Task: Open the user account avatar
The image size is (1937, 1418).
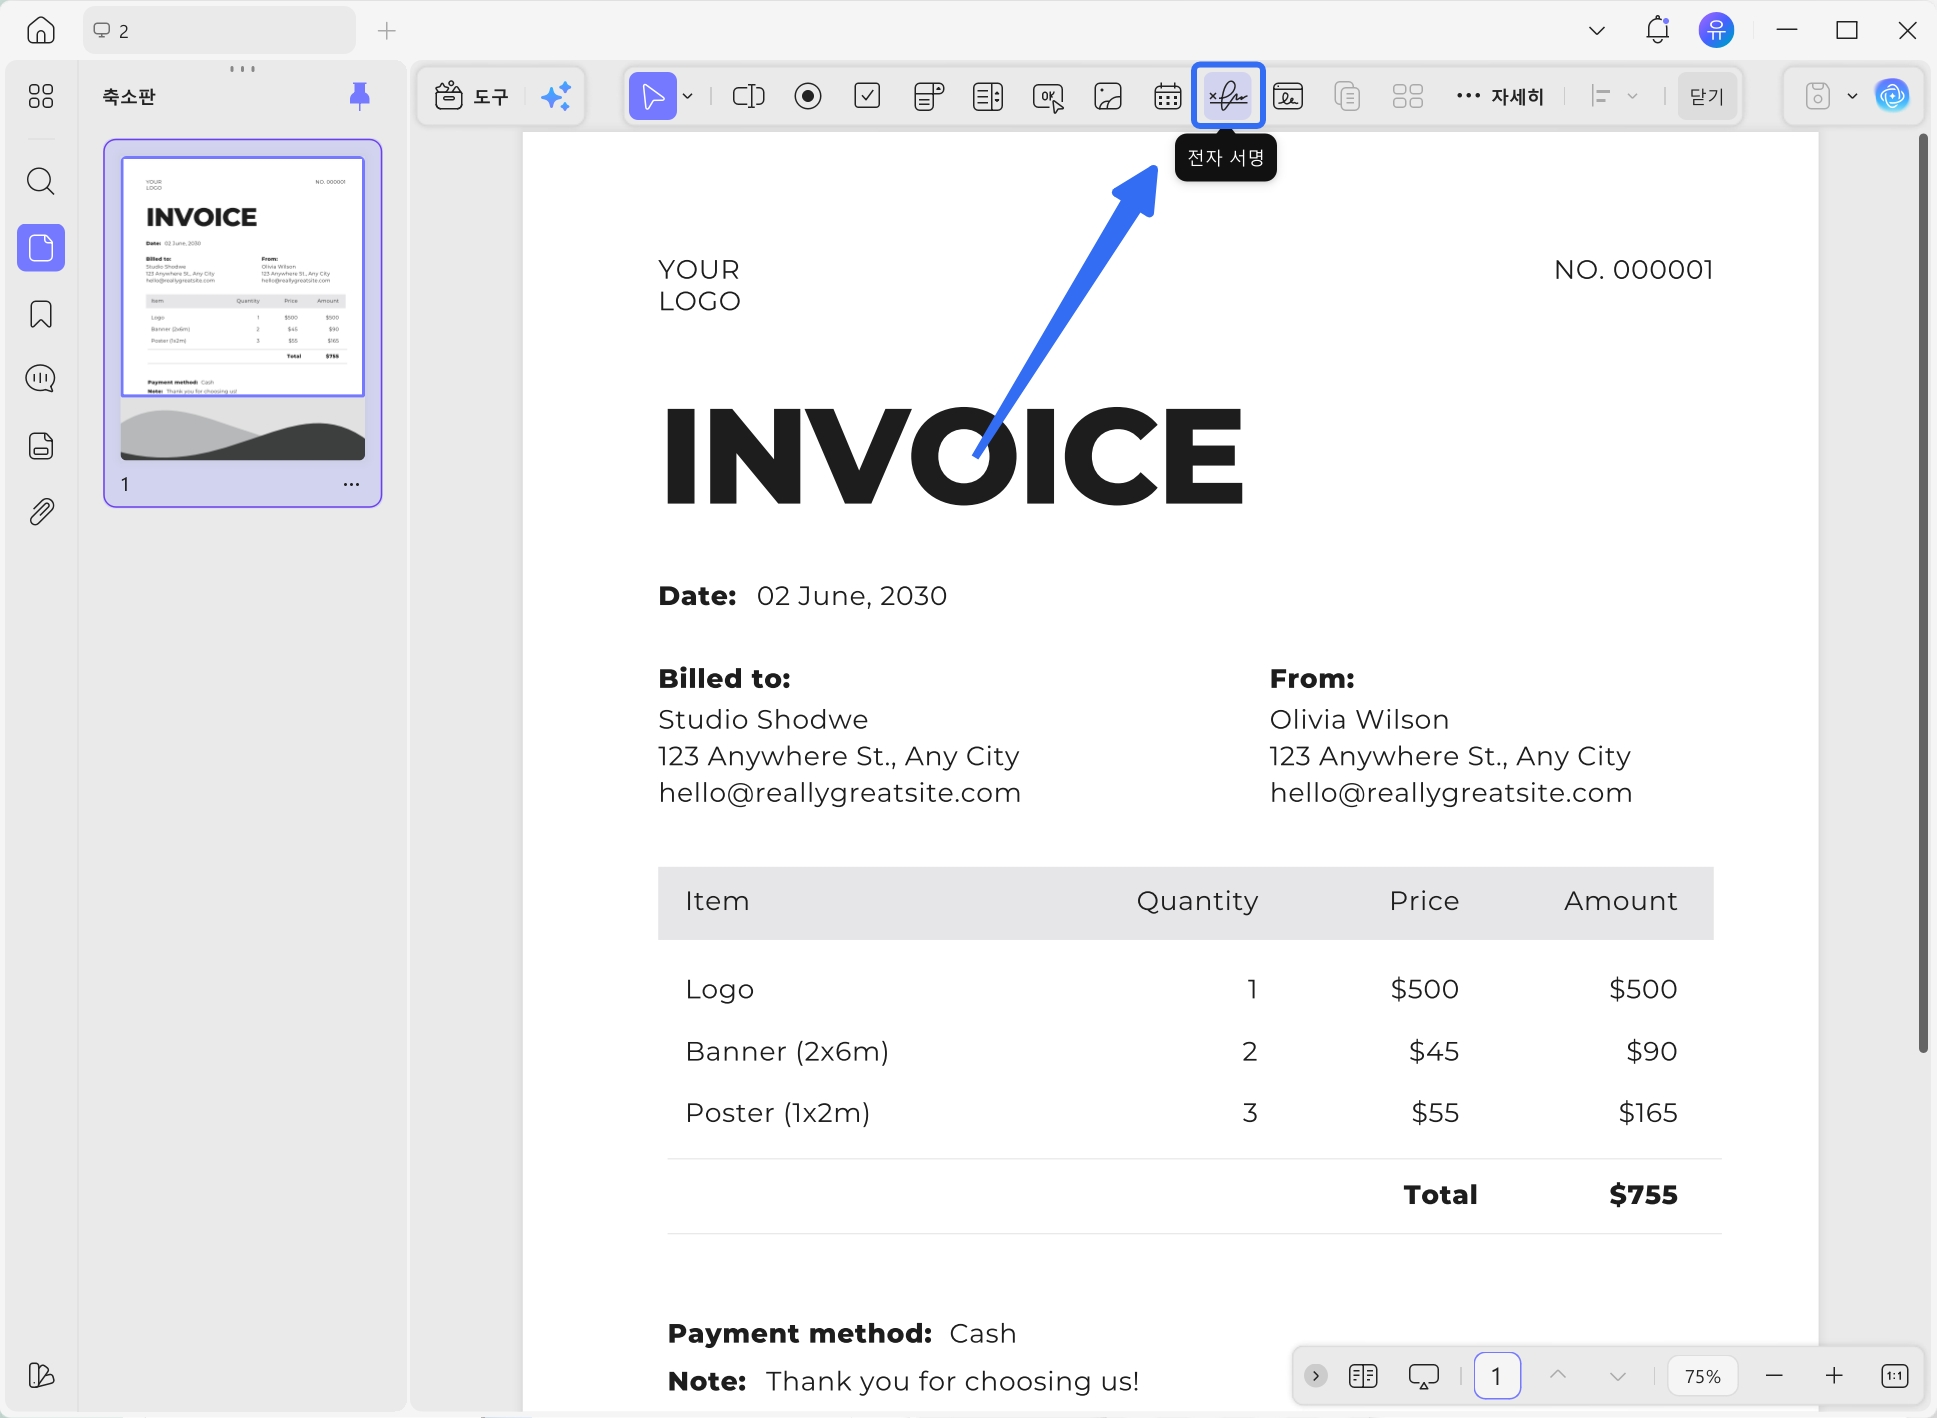Action: (x=1716, y=30)
